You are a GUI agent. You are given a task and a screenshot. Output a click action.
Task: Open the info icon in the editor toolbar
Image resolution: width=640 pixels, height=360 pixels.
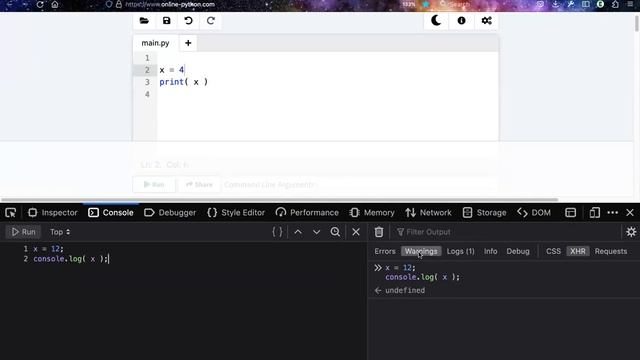(x=461, y=20)
